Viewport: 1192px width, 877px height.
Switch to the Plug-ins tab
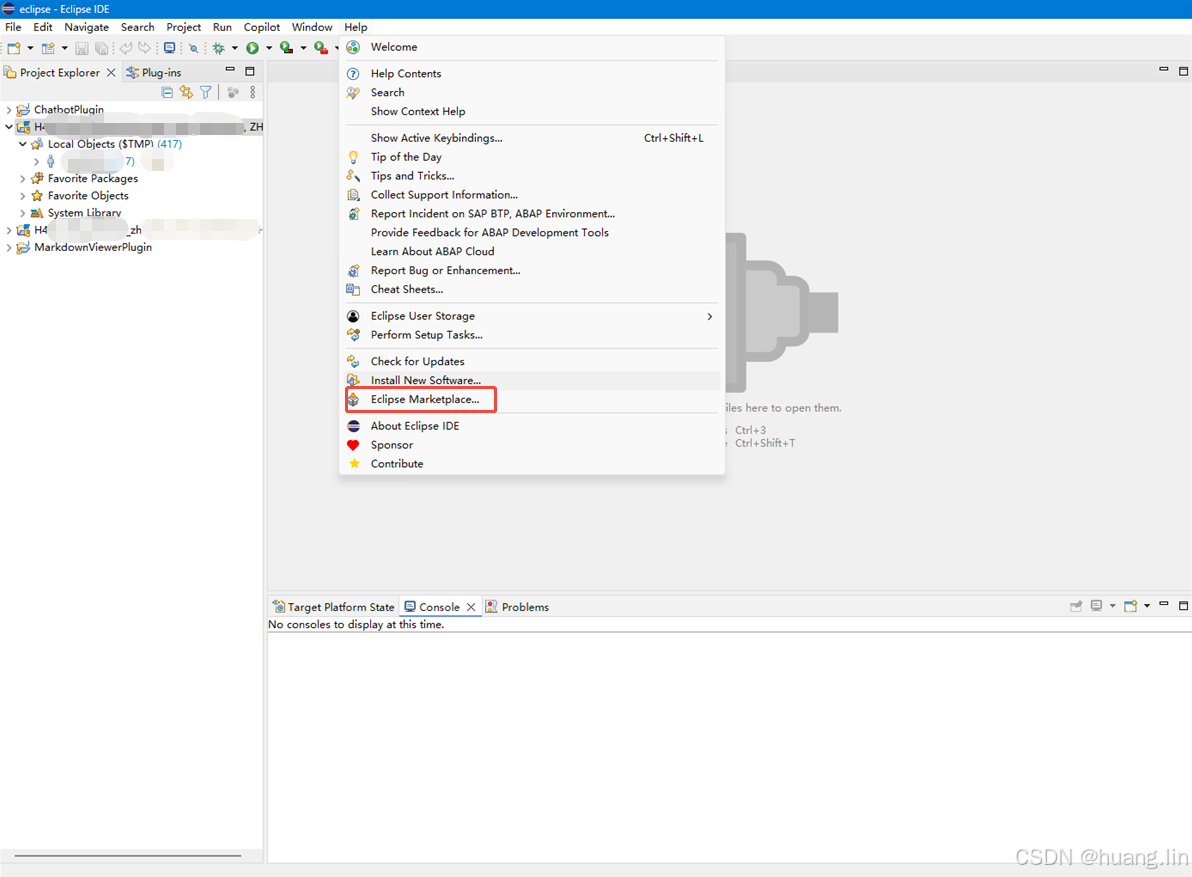click(154, 72)
